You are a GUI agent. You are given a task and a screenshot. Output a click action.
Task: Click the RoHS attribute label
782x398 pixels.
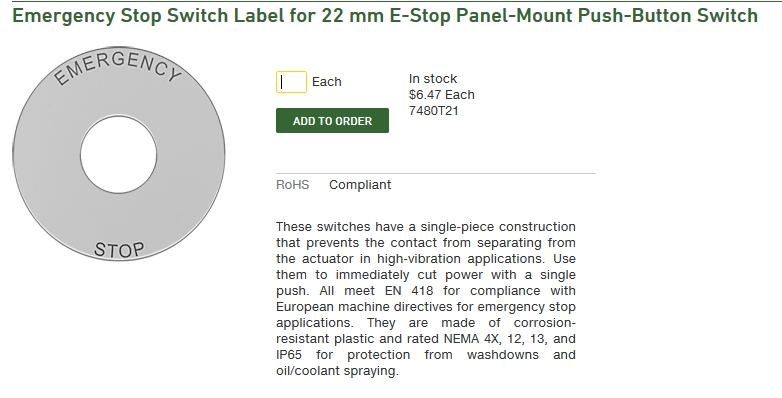(x=293, y=185)
